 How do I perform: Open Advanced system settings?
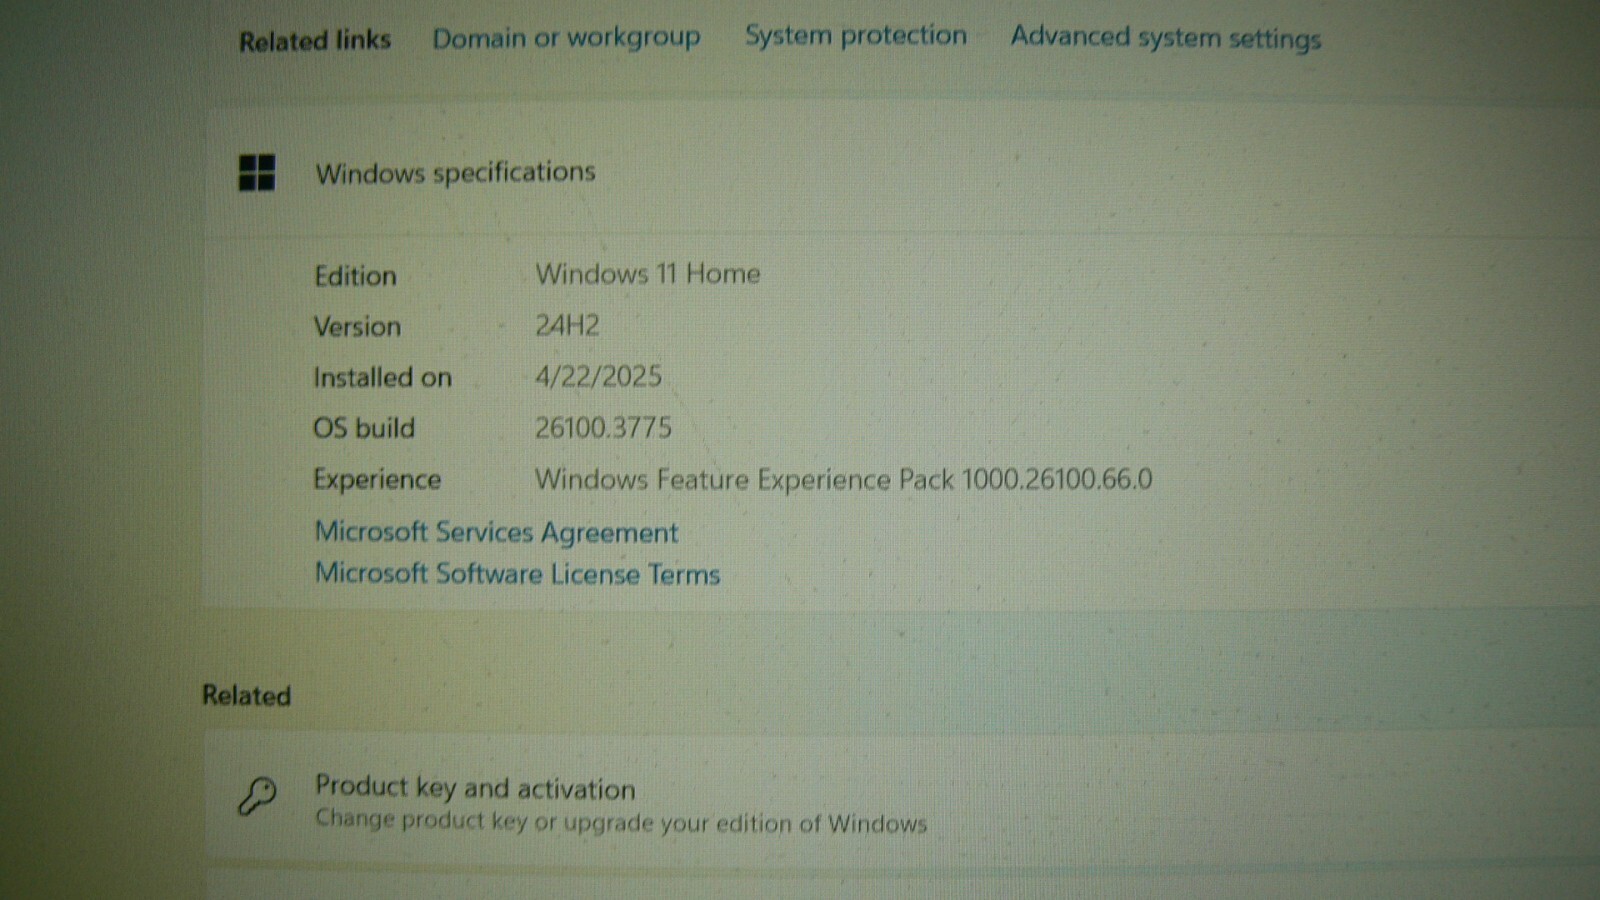pos(1166,38)
